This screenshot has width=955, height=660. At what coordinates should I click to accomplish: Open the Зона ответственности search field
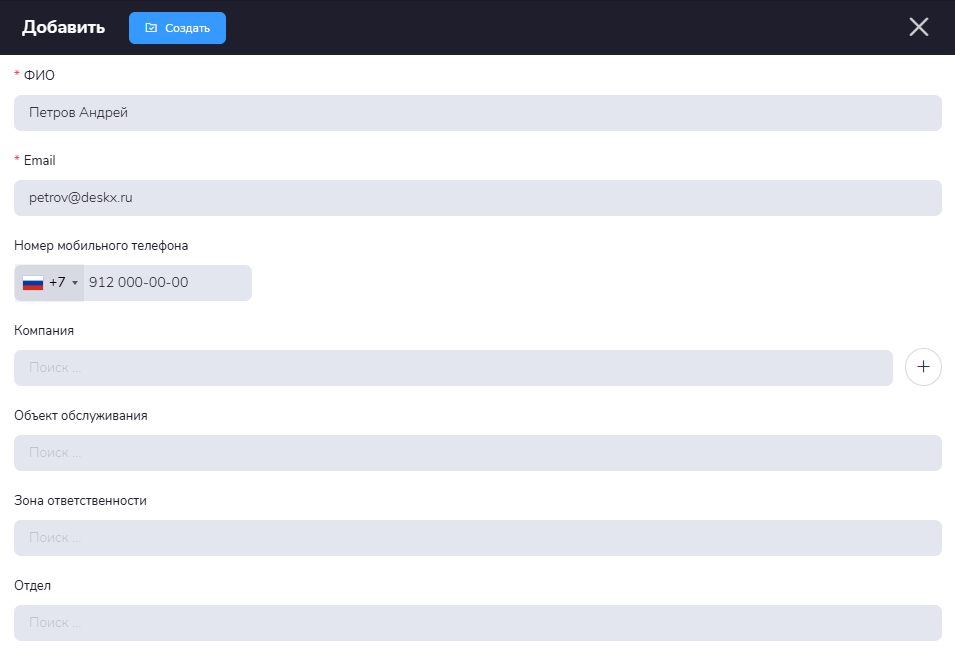click(x=477, y=538)
